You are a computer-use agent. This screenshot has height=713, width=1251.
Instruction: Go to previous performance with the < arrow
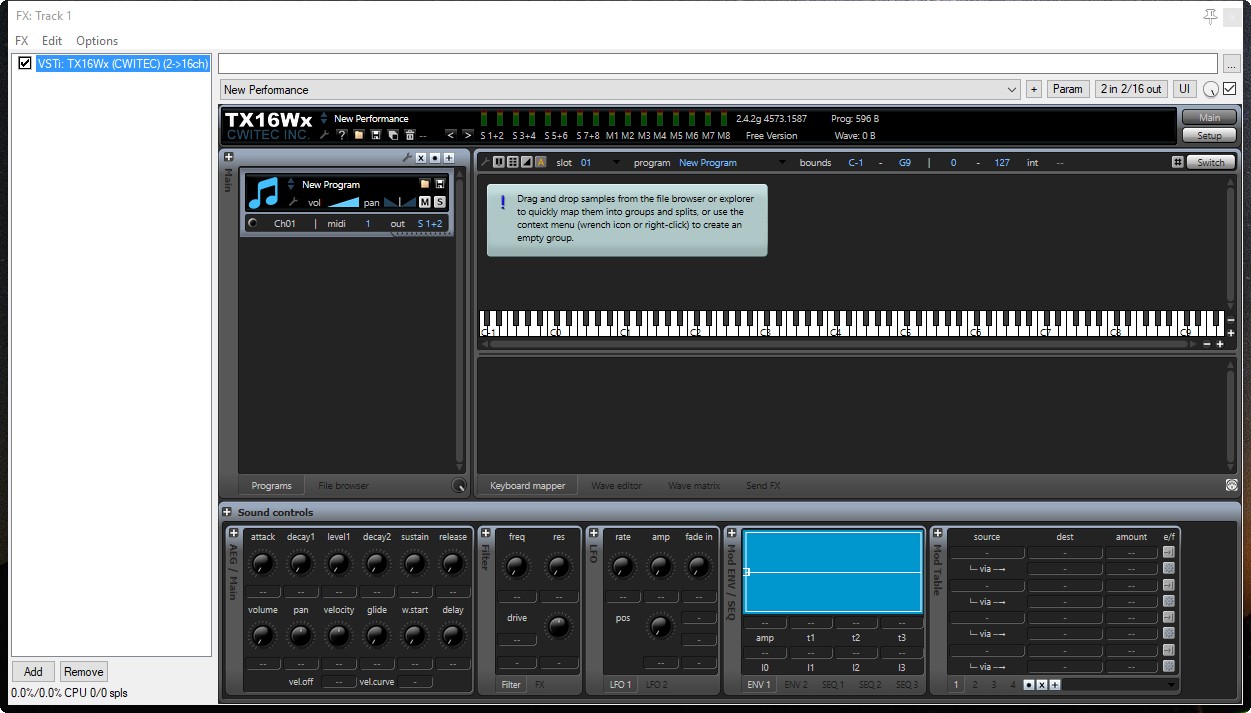[x=451, y=135]
